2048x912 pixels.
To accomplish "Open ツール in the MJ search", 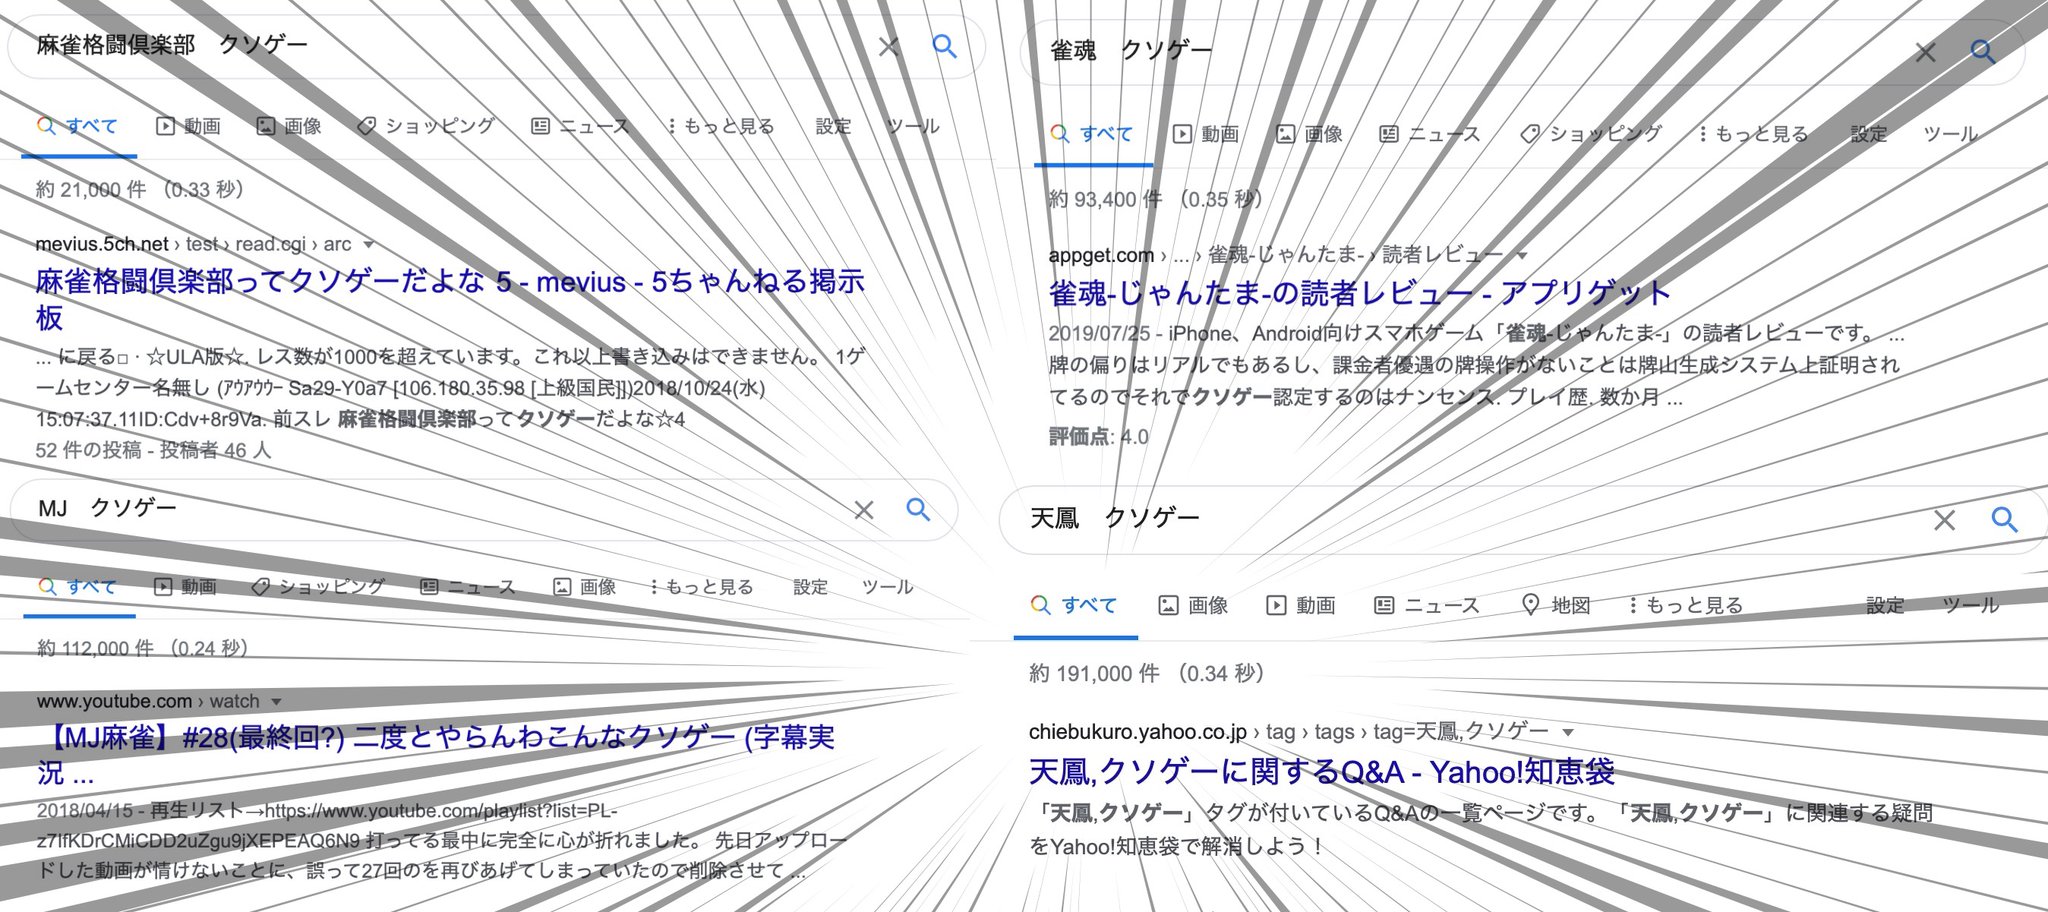I will click(x=888, y=587).
